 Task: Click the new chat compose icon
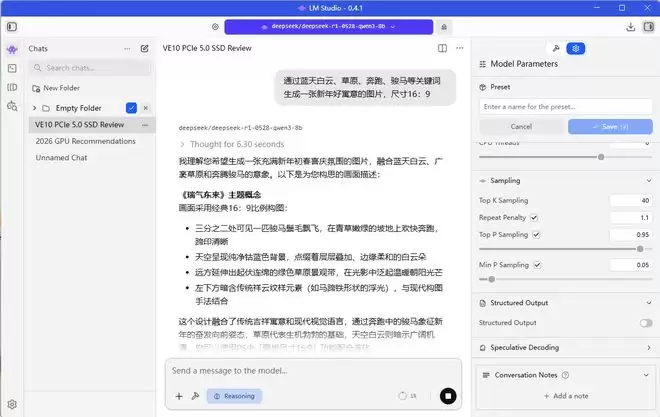click(145, 48)
